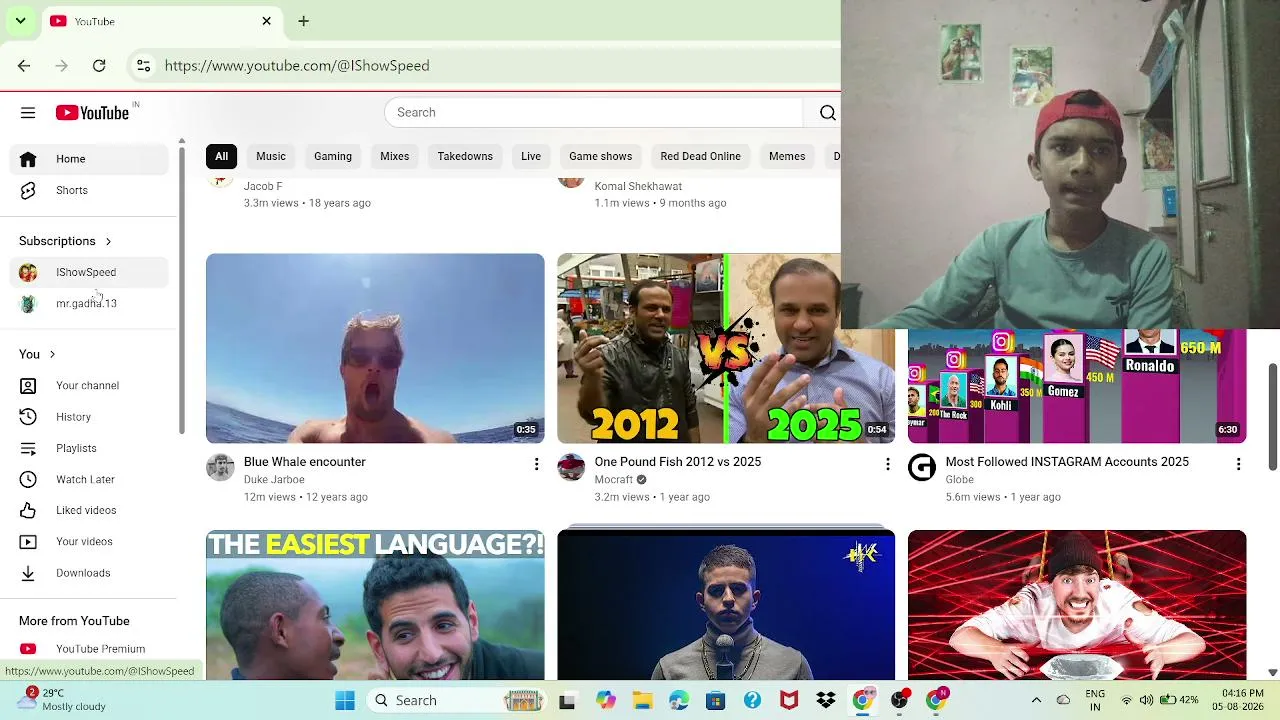
Task: Open the tab search dropdown arrow
Action: pyautogui.click(x=20, y=21)
